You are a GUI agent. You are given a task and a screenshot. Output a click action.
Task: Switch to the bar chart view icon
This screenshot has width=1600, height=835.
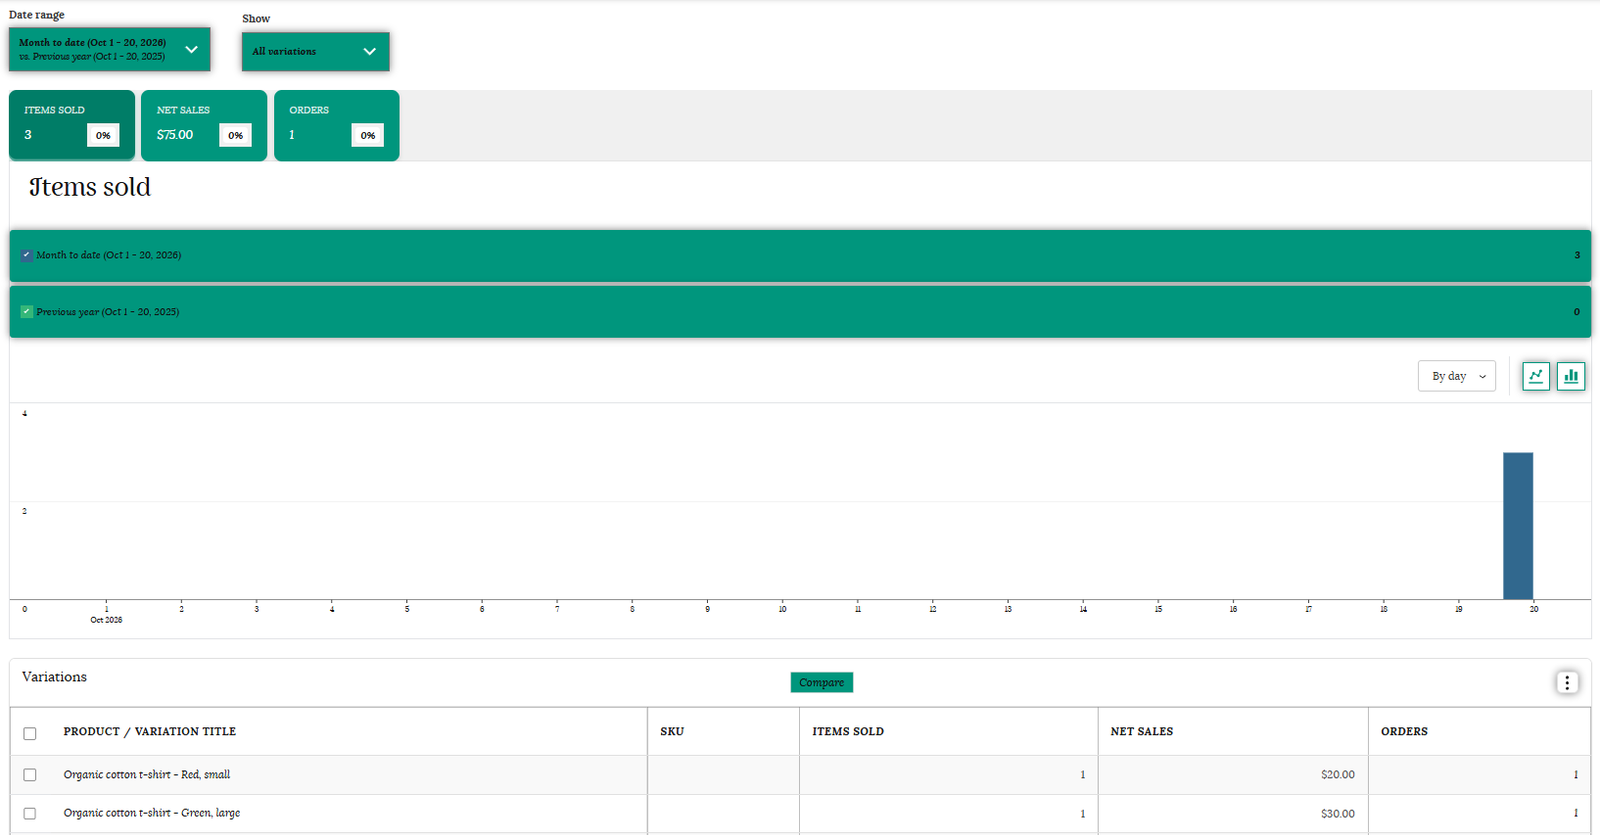pos(1571,376)
